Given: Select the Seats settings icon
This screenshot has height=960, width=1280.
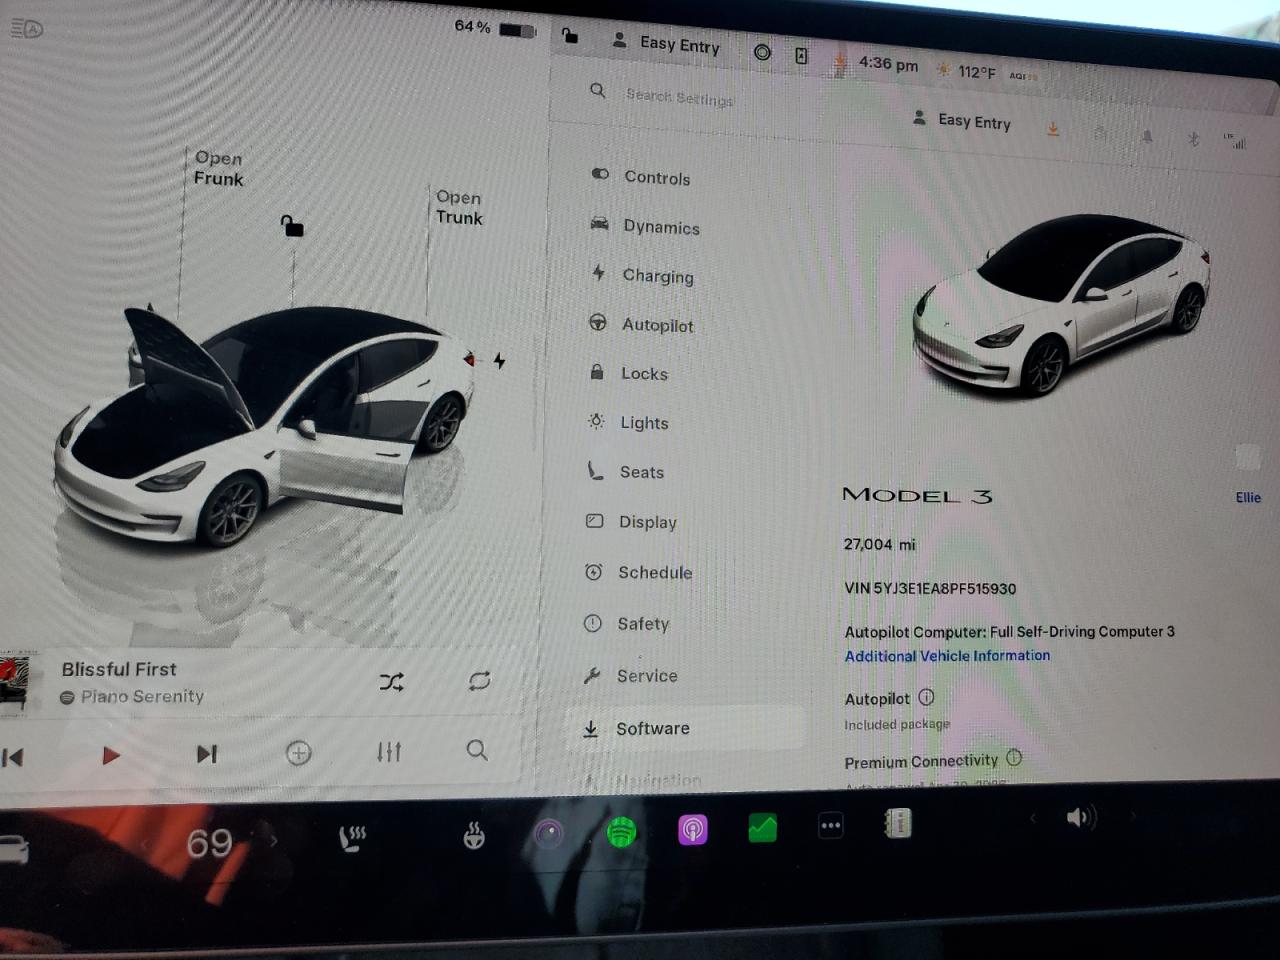Looking at the screenshot, I should pyautogui.click(x=596, y=471).
